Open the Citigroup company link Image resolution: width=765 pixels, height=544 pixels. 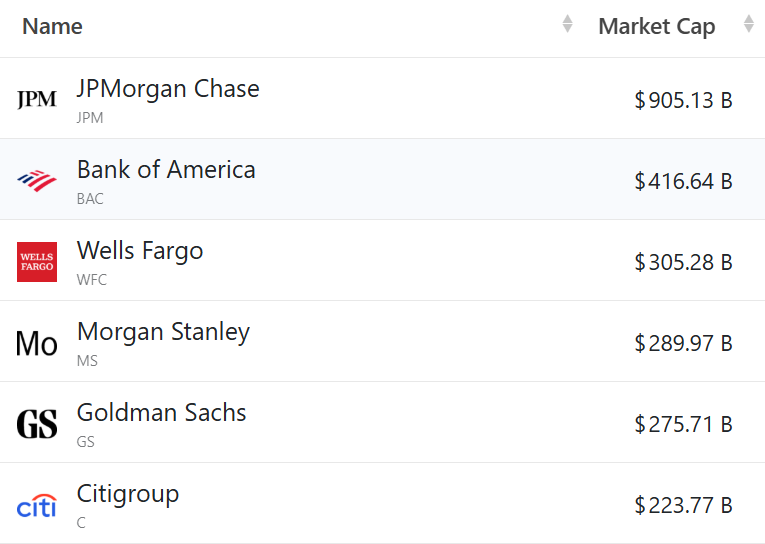click(128, 493)
